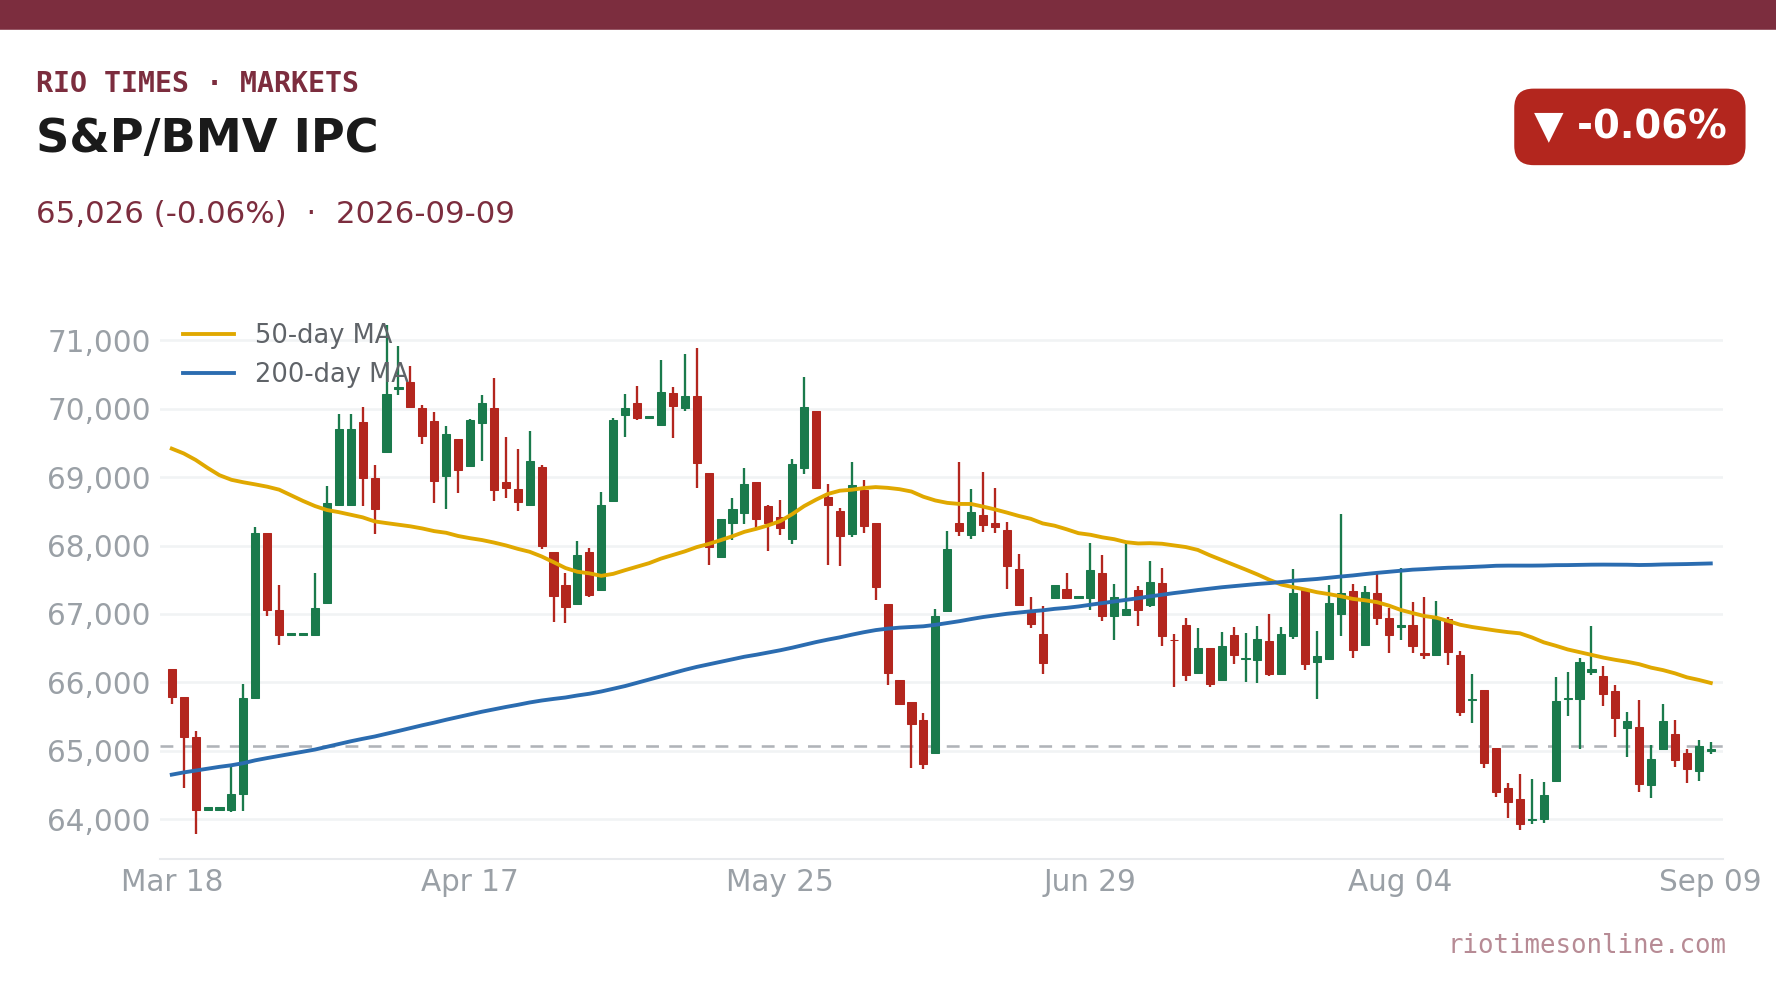
Task: Click the Jun 29 x-axis date label
Action: click(1089, 881)
